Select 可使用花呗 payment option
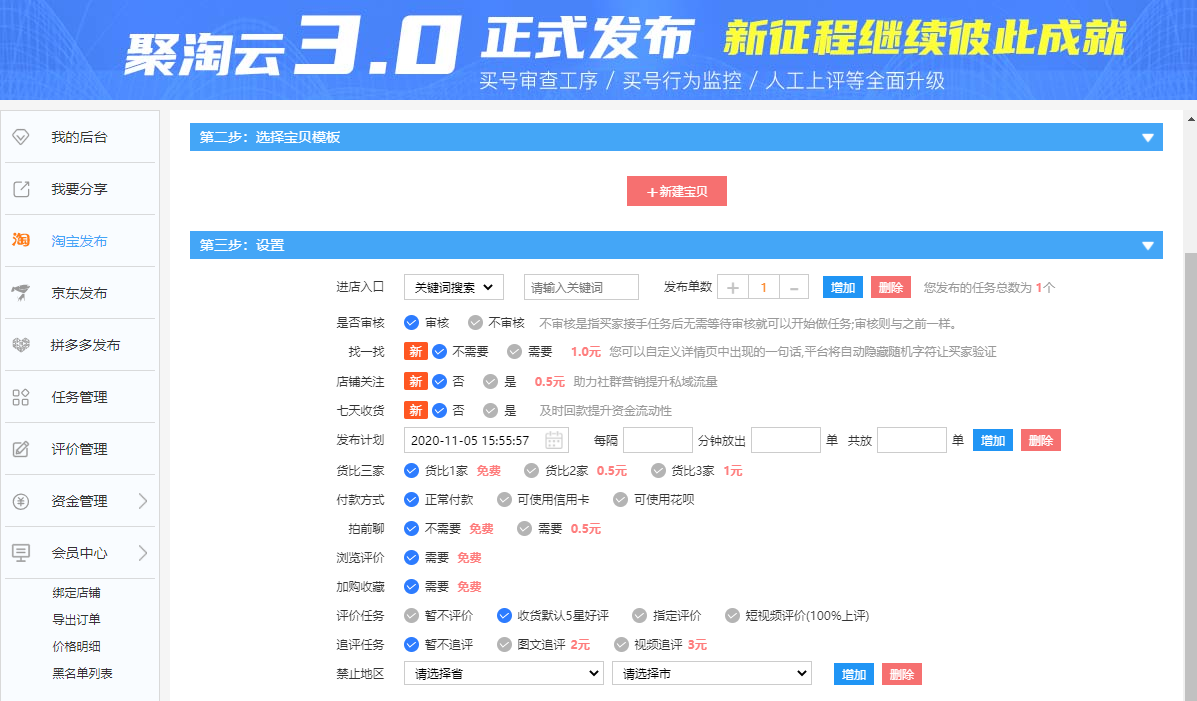Screen dimensions: 1197x701 (621, 499)
